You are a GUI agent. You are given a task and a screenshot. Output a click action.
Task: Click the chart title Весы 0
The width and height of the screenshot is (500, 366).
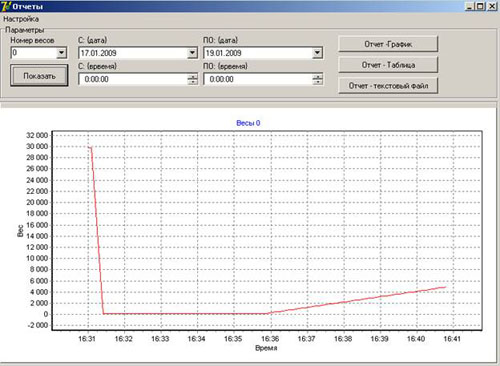[x=248, y=123]
